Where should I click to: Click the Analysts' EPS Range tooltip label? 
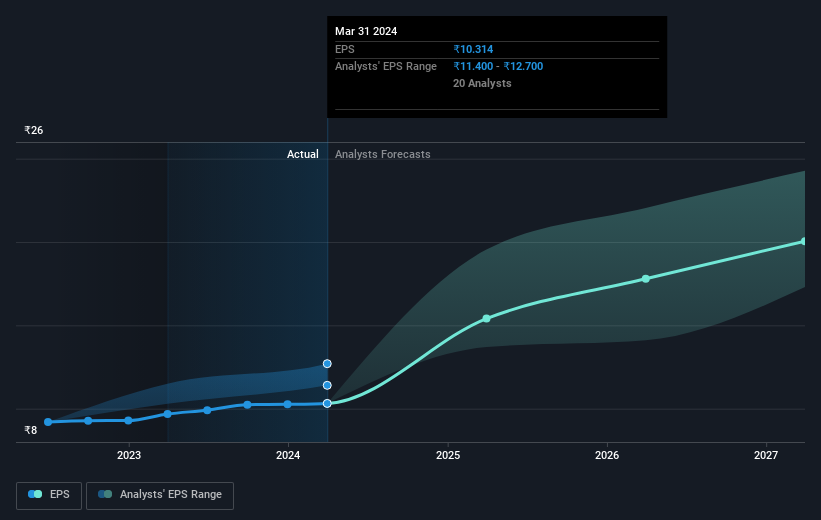pyautogui.click(x=386, y=66)
